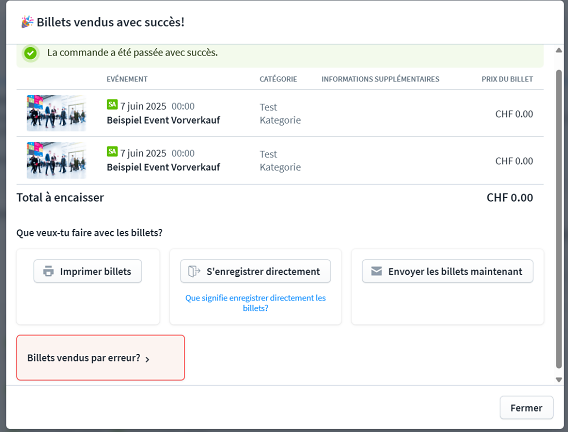Open link explaining enregistrer directement les billets
The width and height of the screenshot is (568, 432).
pos(255,303)
